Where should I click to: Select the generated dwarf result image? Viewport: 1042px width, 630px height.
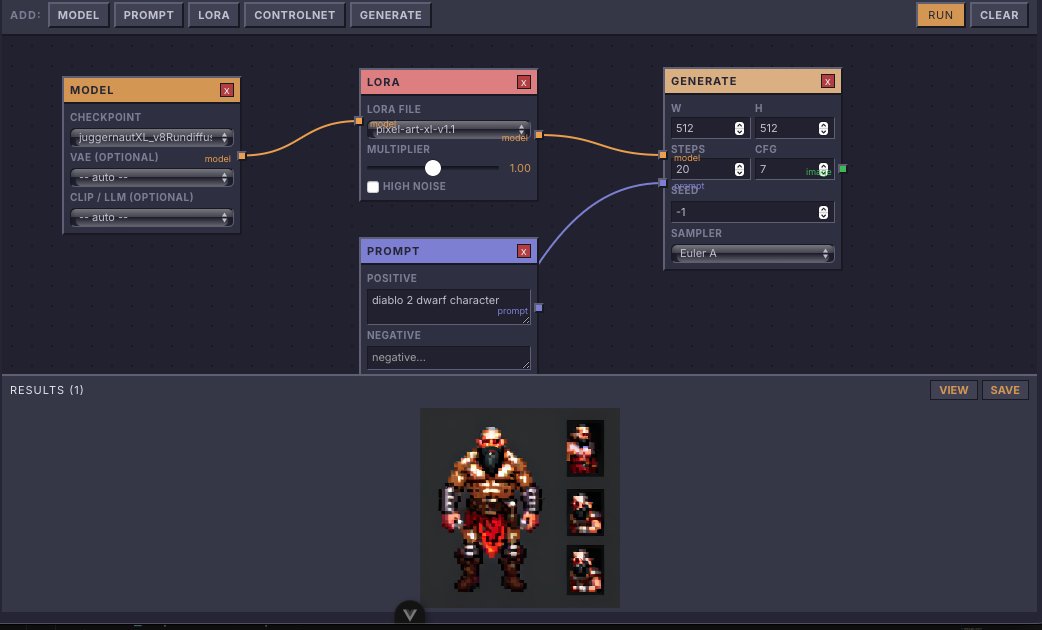[520, 508]
